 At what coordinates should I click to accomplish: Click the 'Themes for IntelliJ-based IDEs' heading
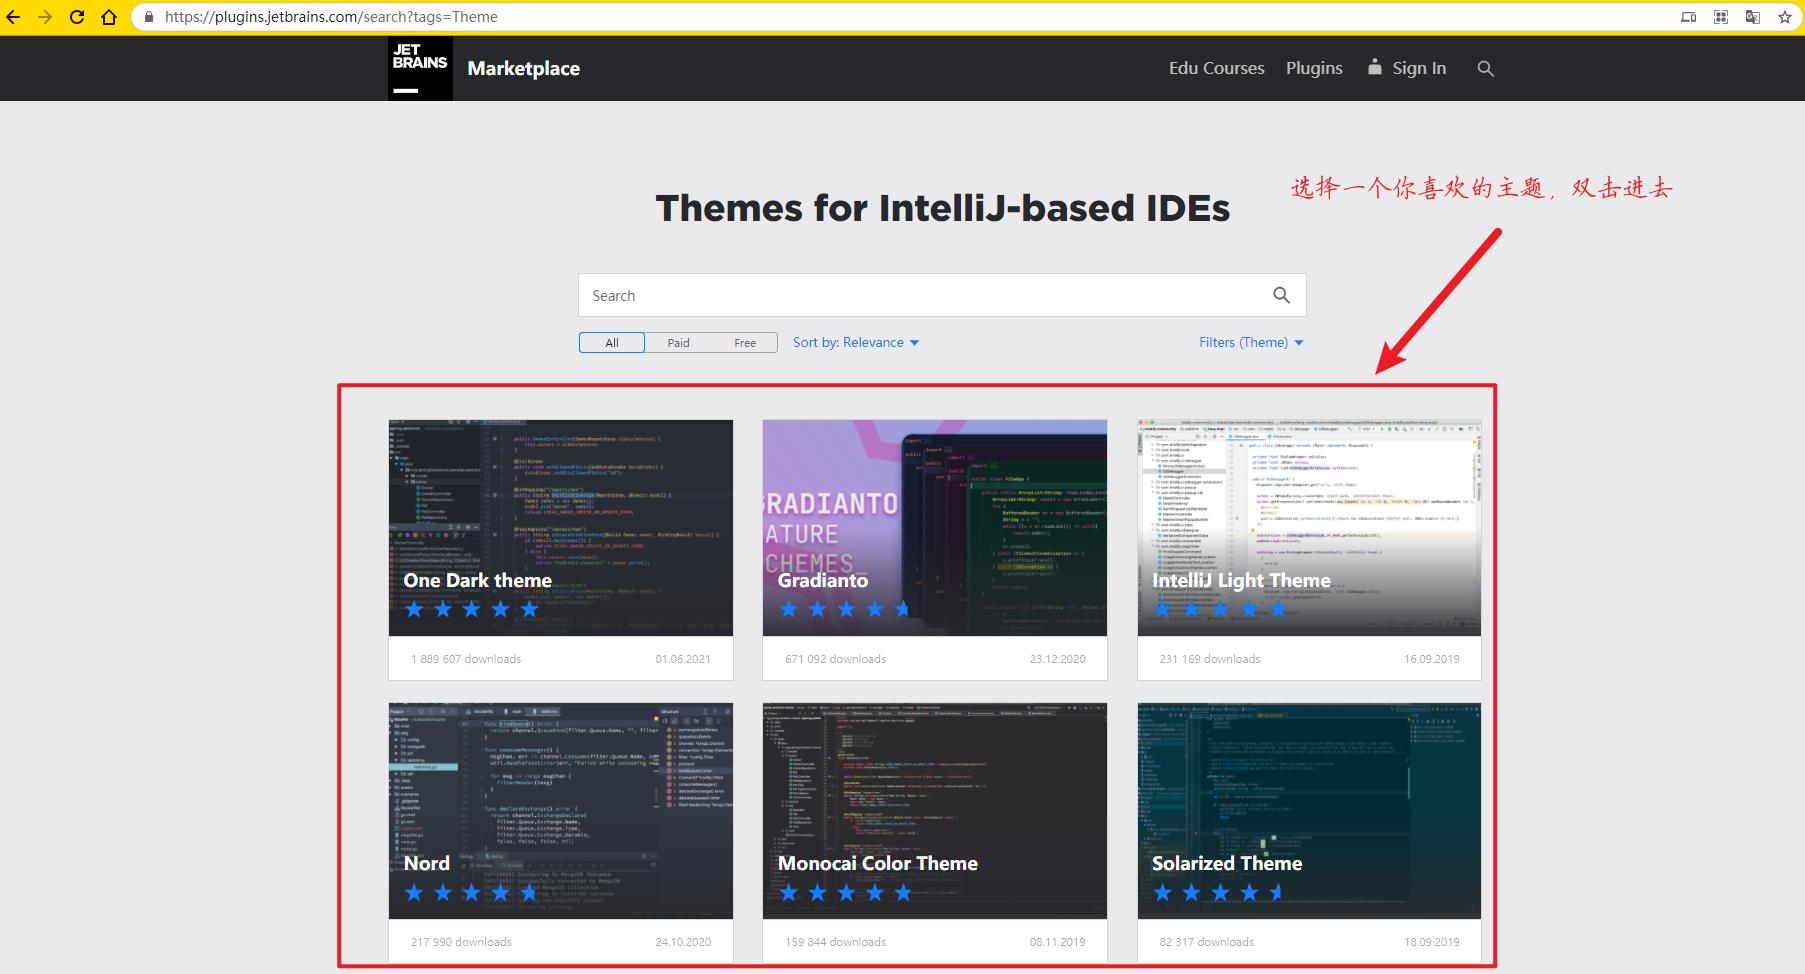coord(942,208)
